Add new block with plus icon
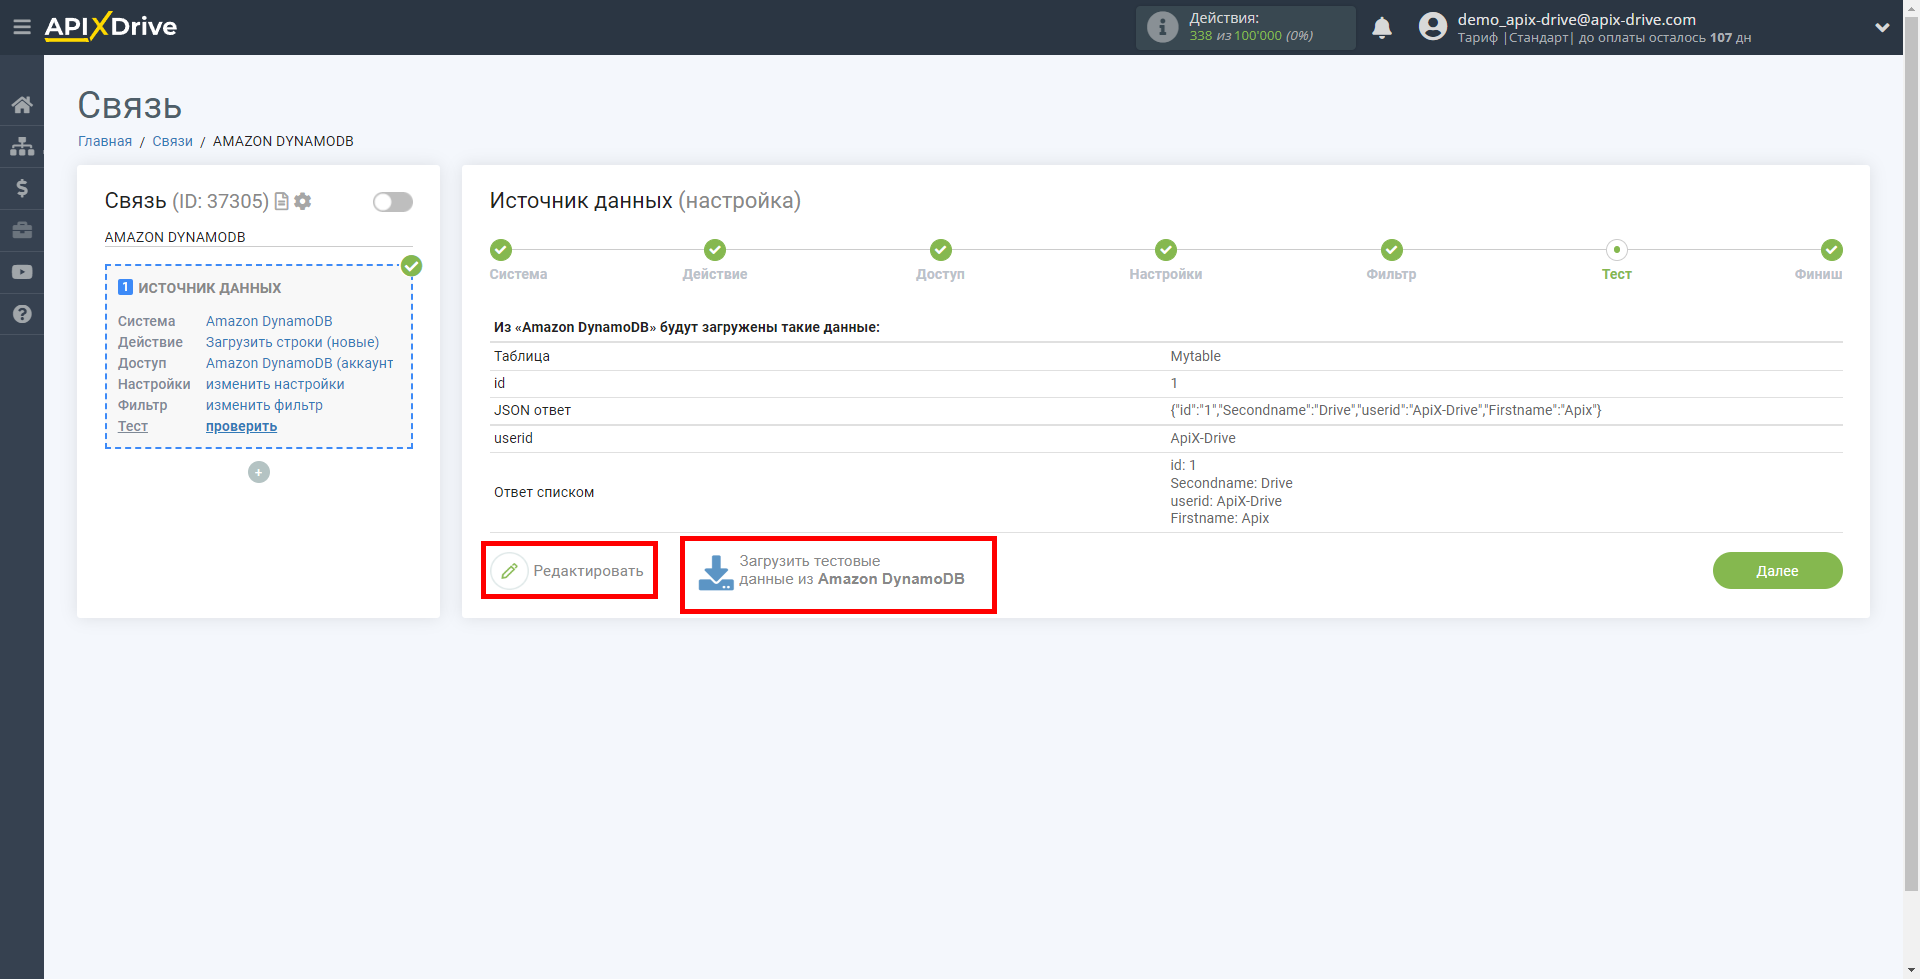 [259, 472]
